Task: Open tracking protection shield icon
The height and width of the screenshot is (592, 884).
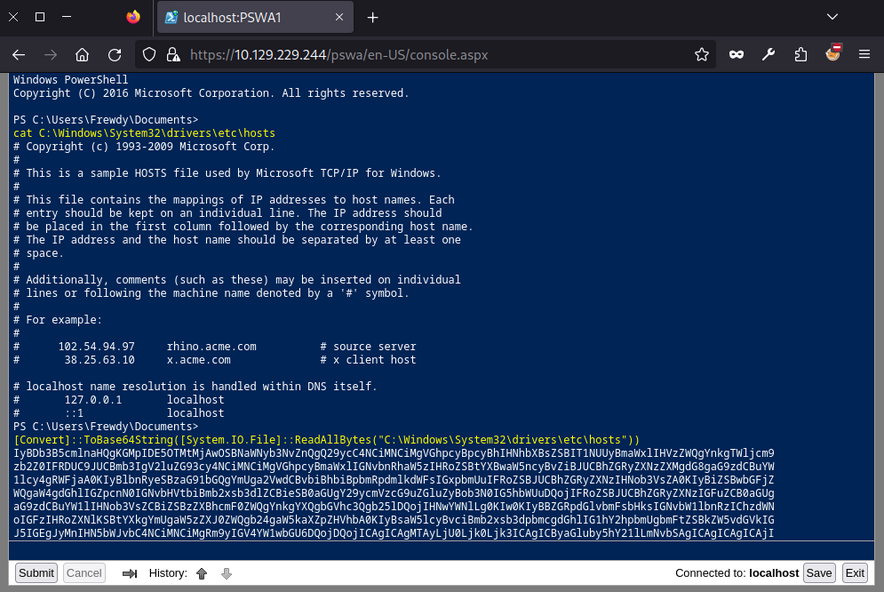Action: coord(149,55)
